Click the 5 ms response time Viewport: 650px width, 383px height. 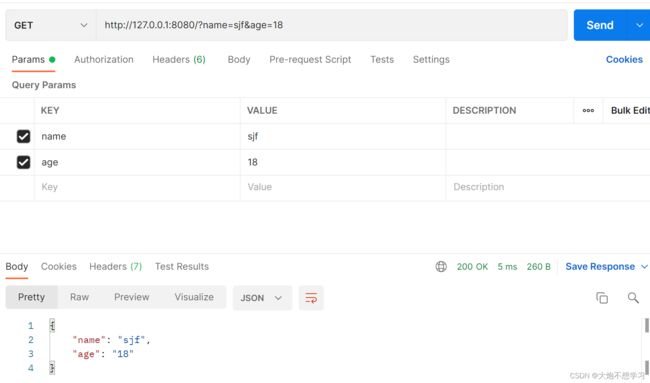pos(507,267)
